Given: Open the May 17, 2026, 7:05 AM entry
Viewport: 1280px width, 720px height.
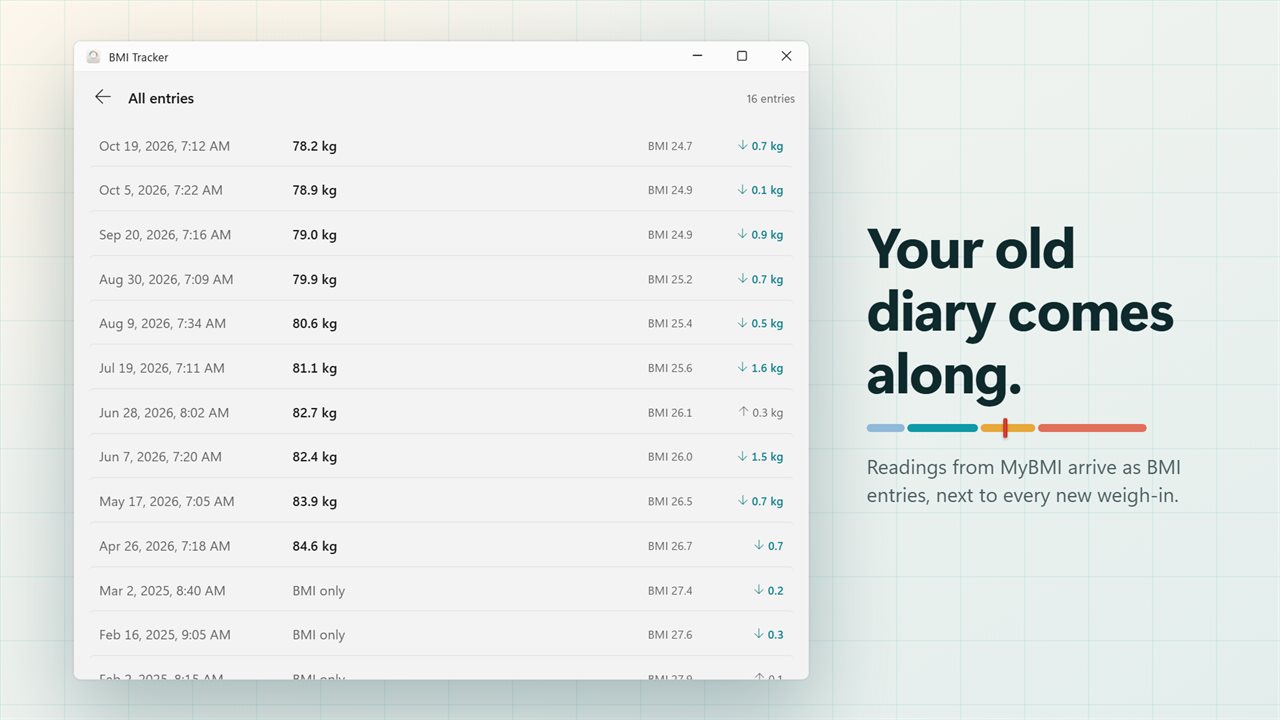Looking at the screenshot, I should pyautogui.click(x=441, y=501).
